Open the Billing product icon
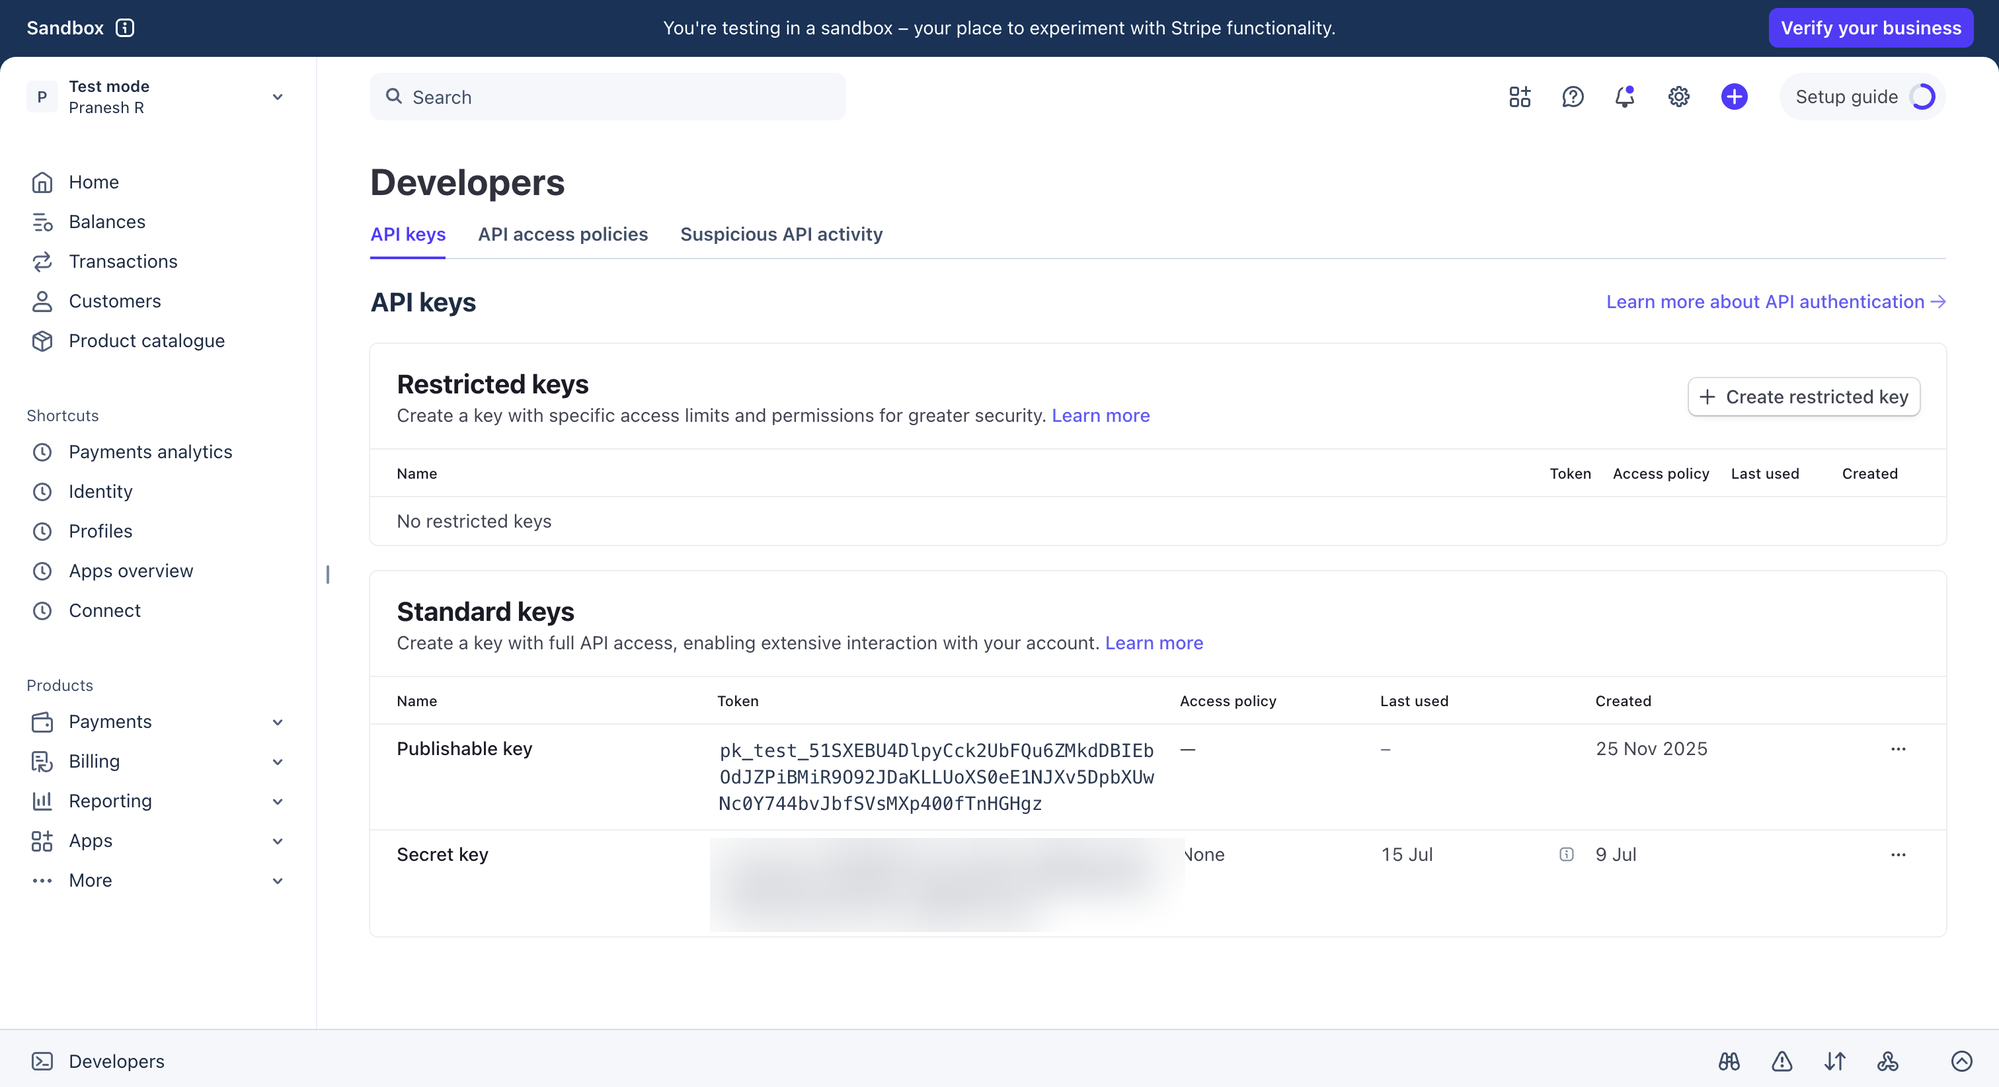This screenshot has width=1999, height=1087. [x=42, y=762]
